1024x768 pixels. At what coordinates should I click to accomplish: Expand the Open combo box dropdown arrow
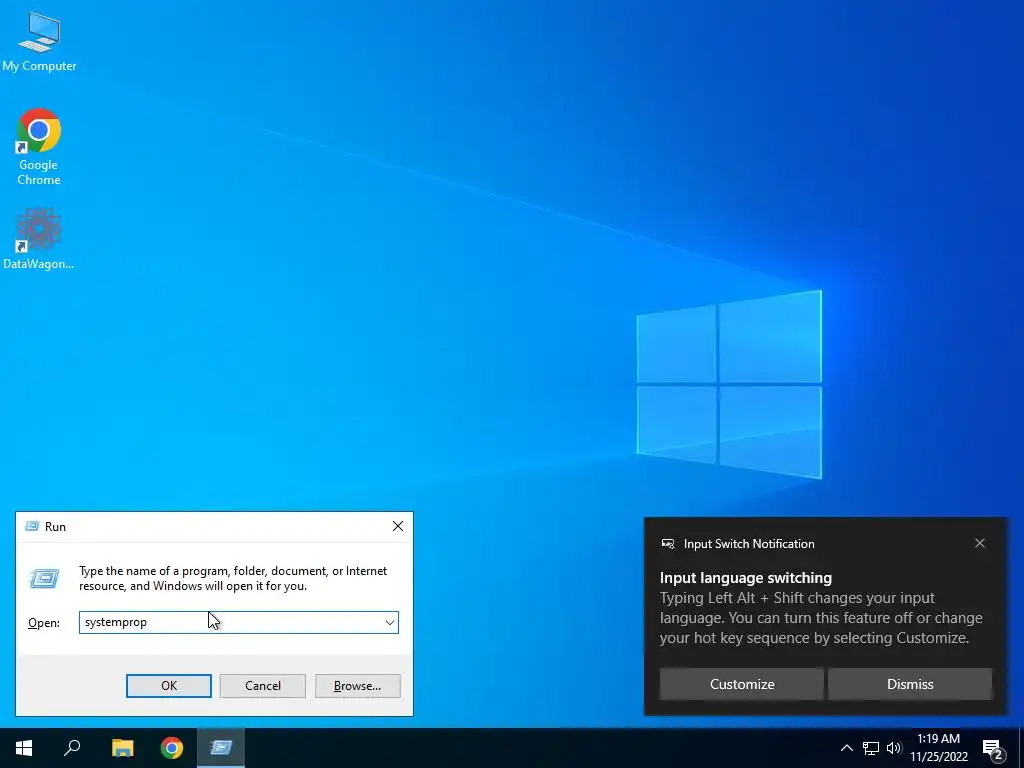click(x=390, y=622)
